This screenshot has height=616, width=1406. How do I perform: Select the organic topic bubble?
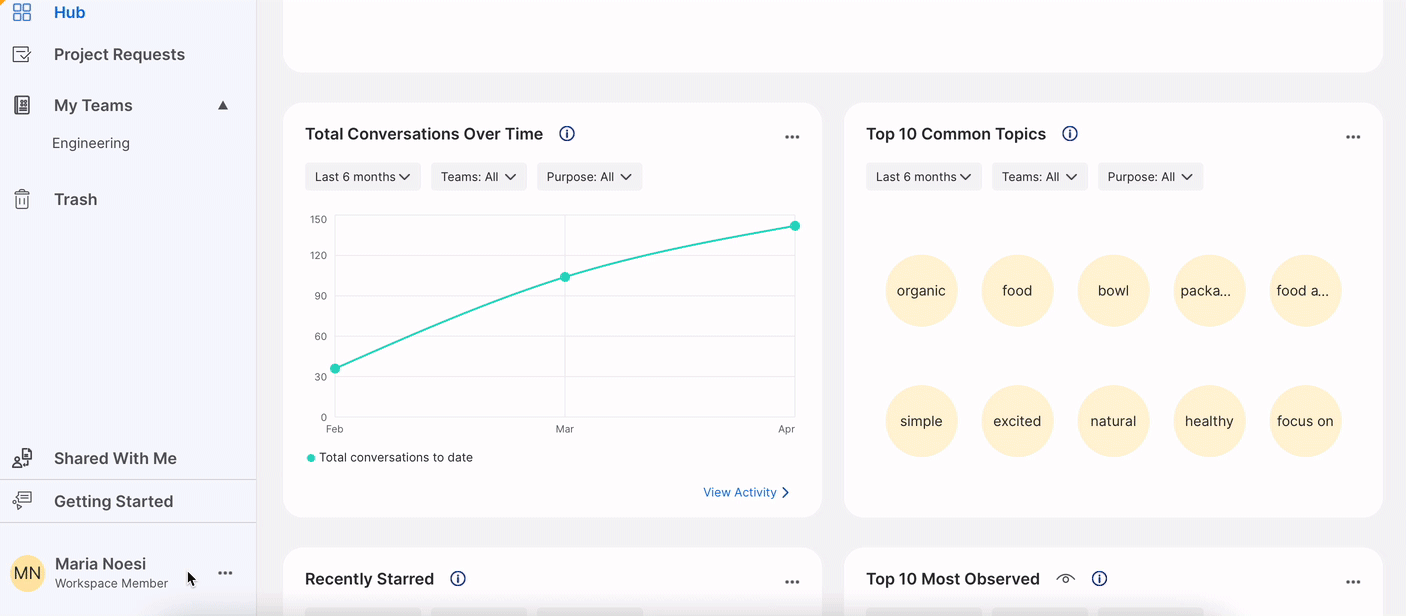click(921, 291)
